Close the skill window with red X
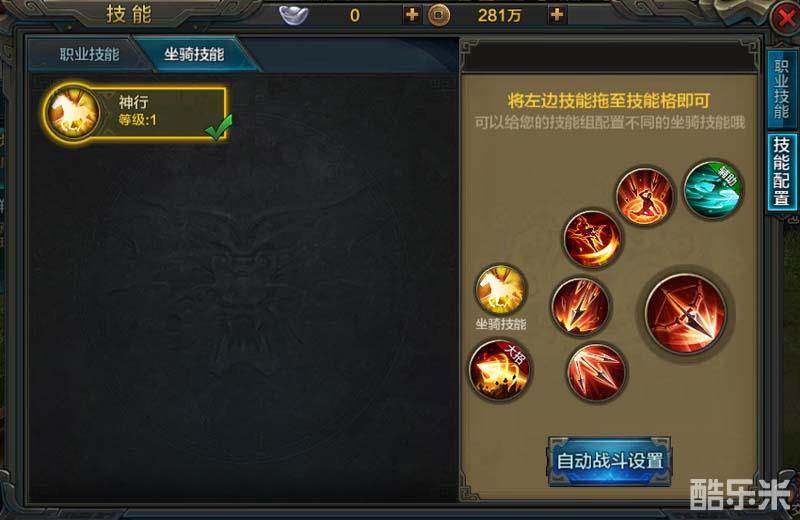 click(x=785, y=18)
